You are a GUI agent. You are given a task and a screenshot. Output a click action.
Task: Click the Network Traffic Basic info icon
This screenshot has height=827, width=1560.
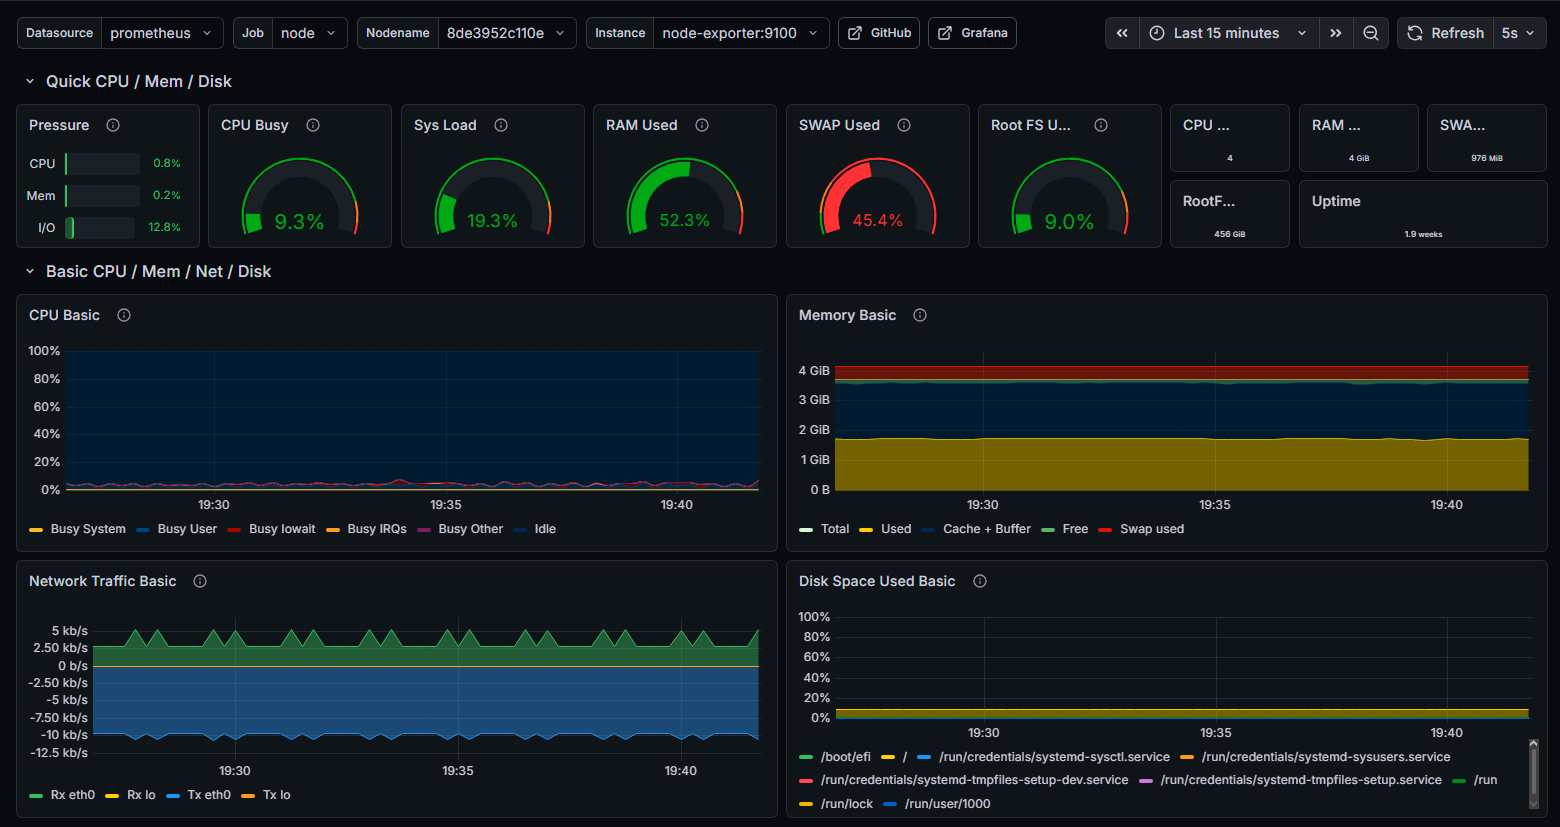coord(199,580)
